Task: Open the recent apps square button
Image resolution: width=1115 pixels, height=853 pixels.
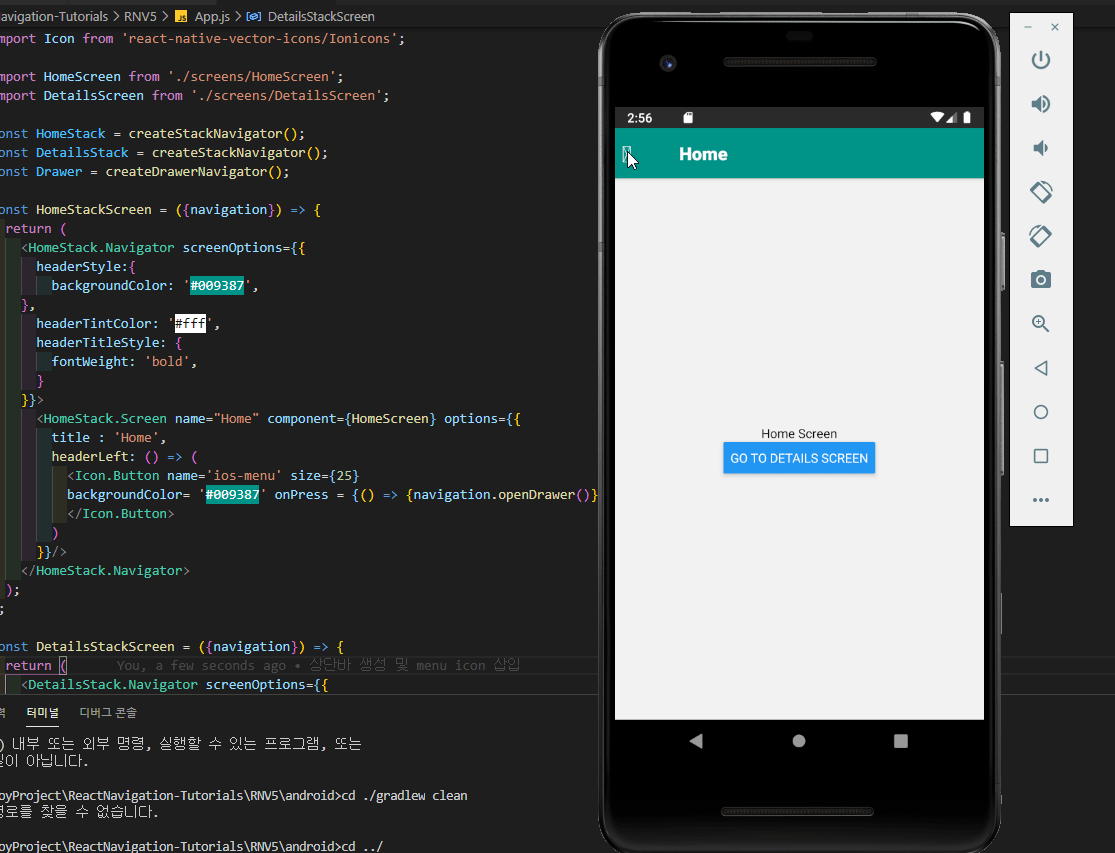Action: pos(1040,456)
